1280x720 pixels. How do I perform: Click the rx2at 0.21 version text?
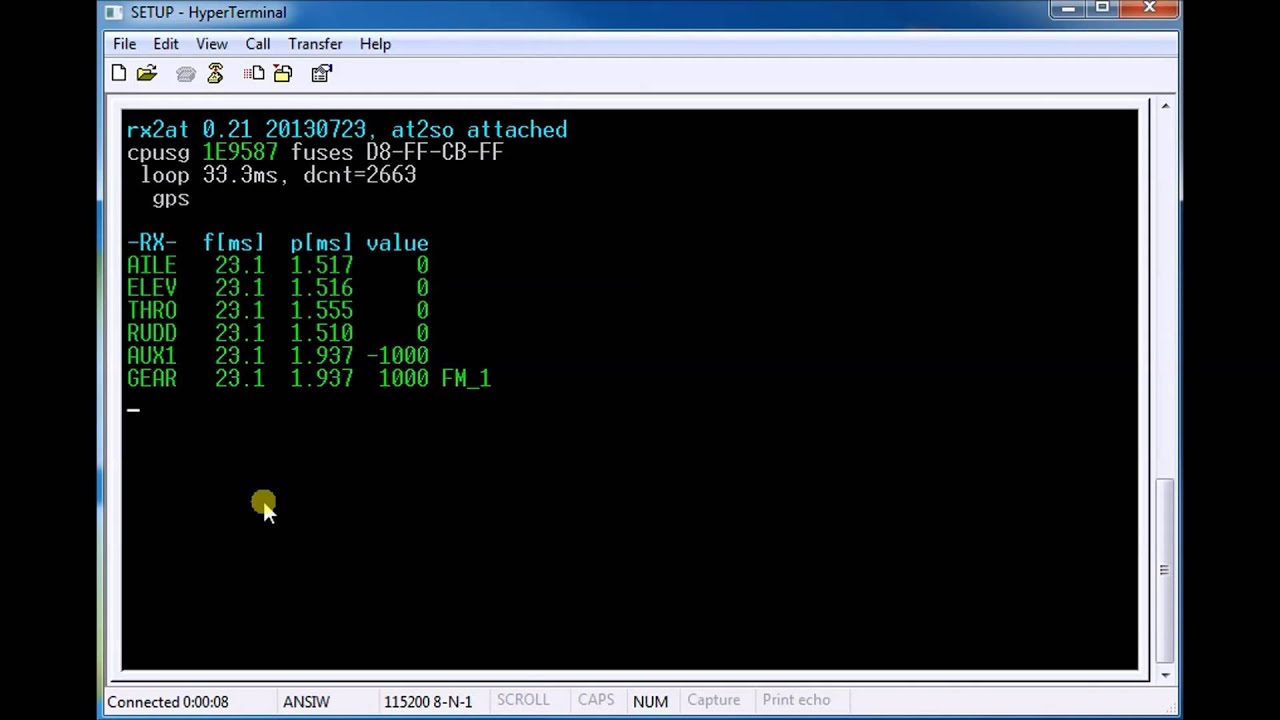click(189, 130)
